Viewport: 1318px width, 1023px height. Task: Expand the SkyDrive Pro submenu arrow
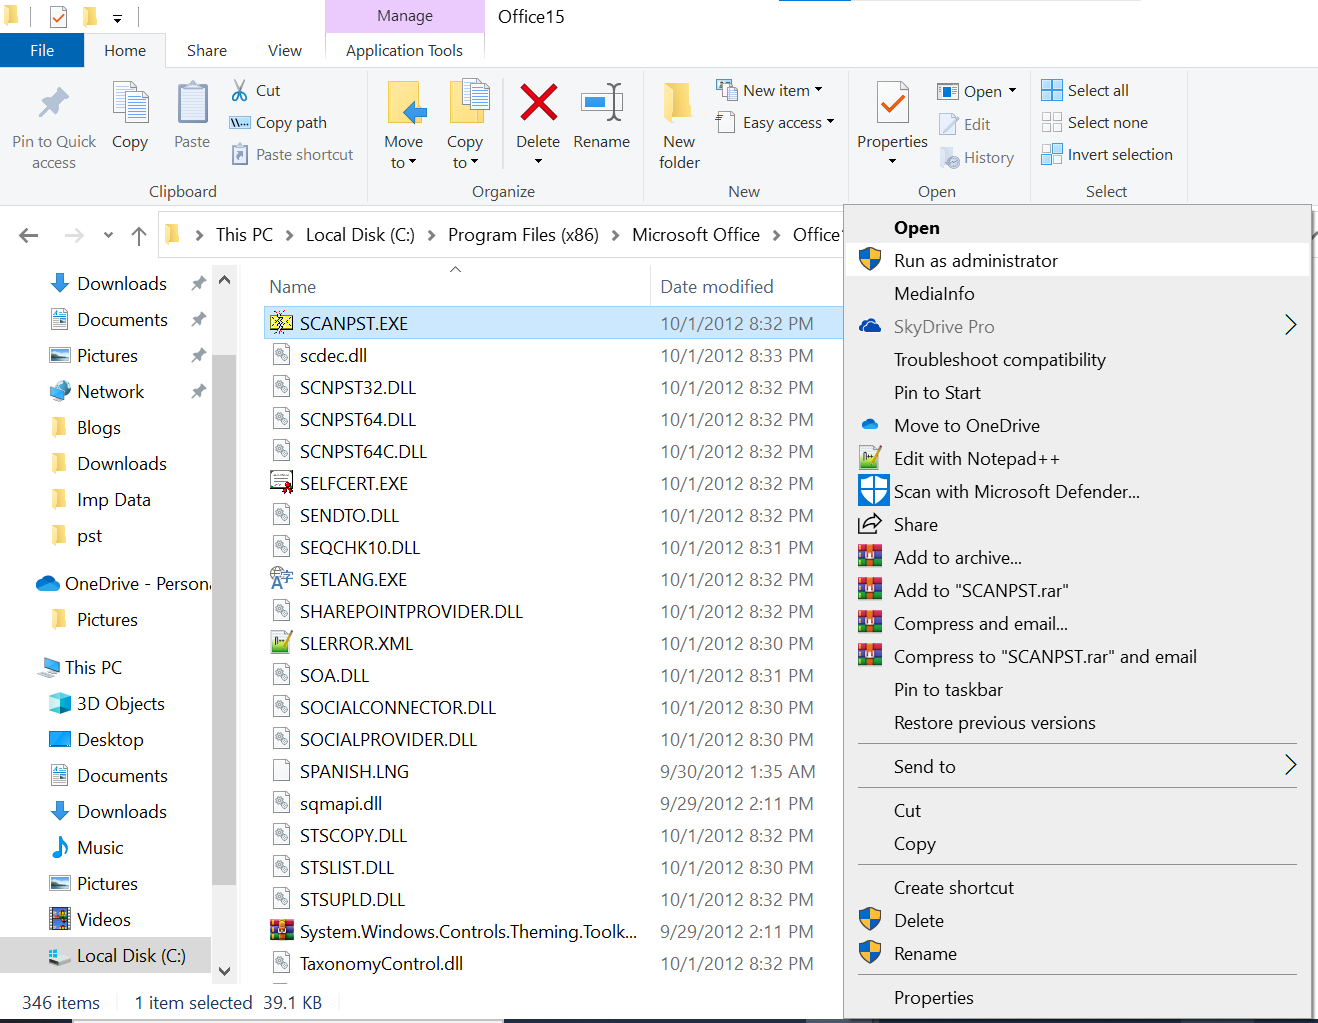[x=1290, y=325]
